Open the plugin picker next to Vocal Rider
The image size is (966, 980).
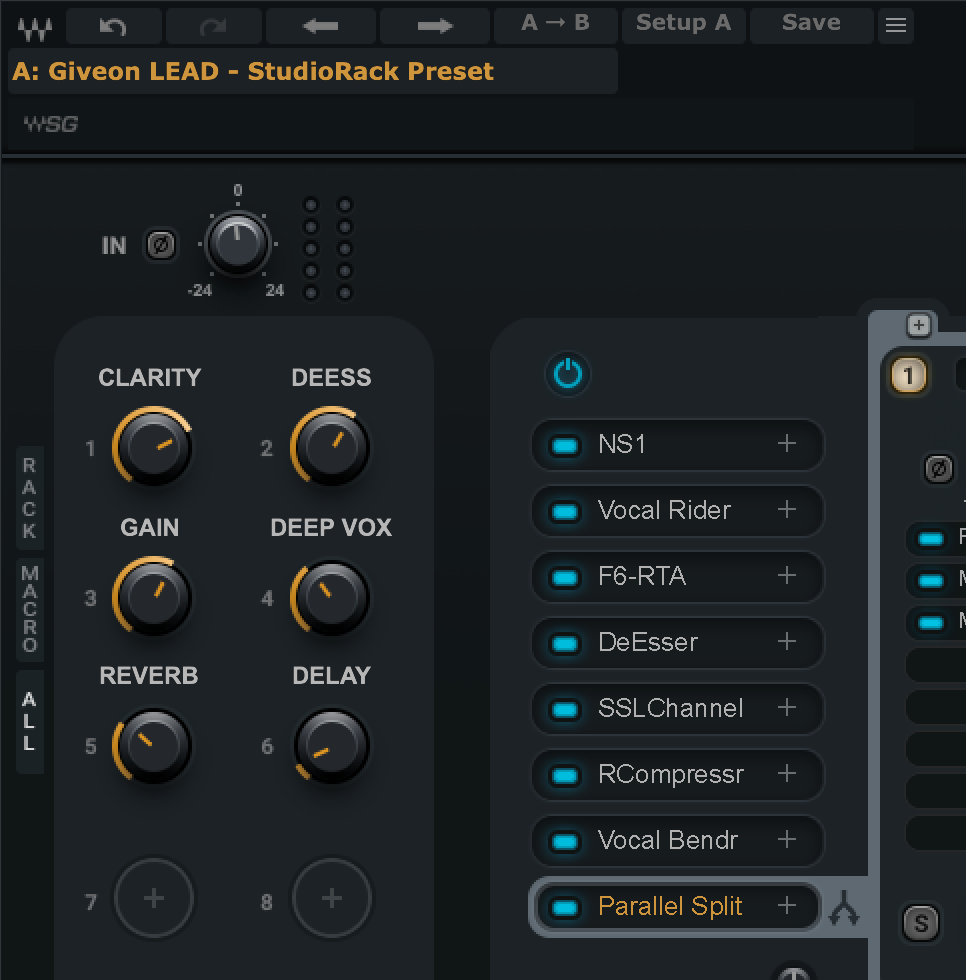(787, 511)
